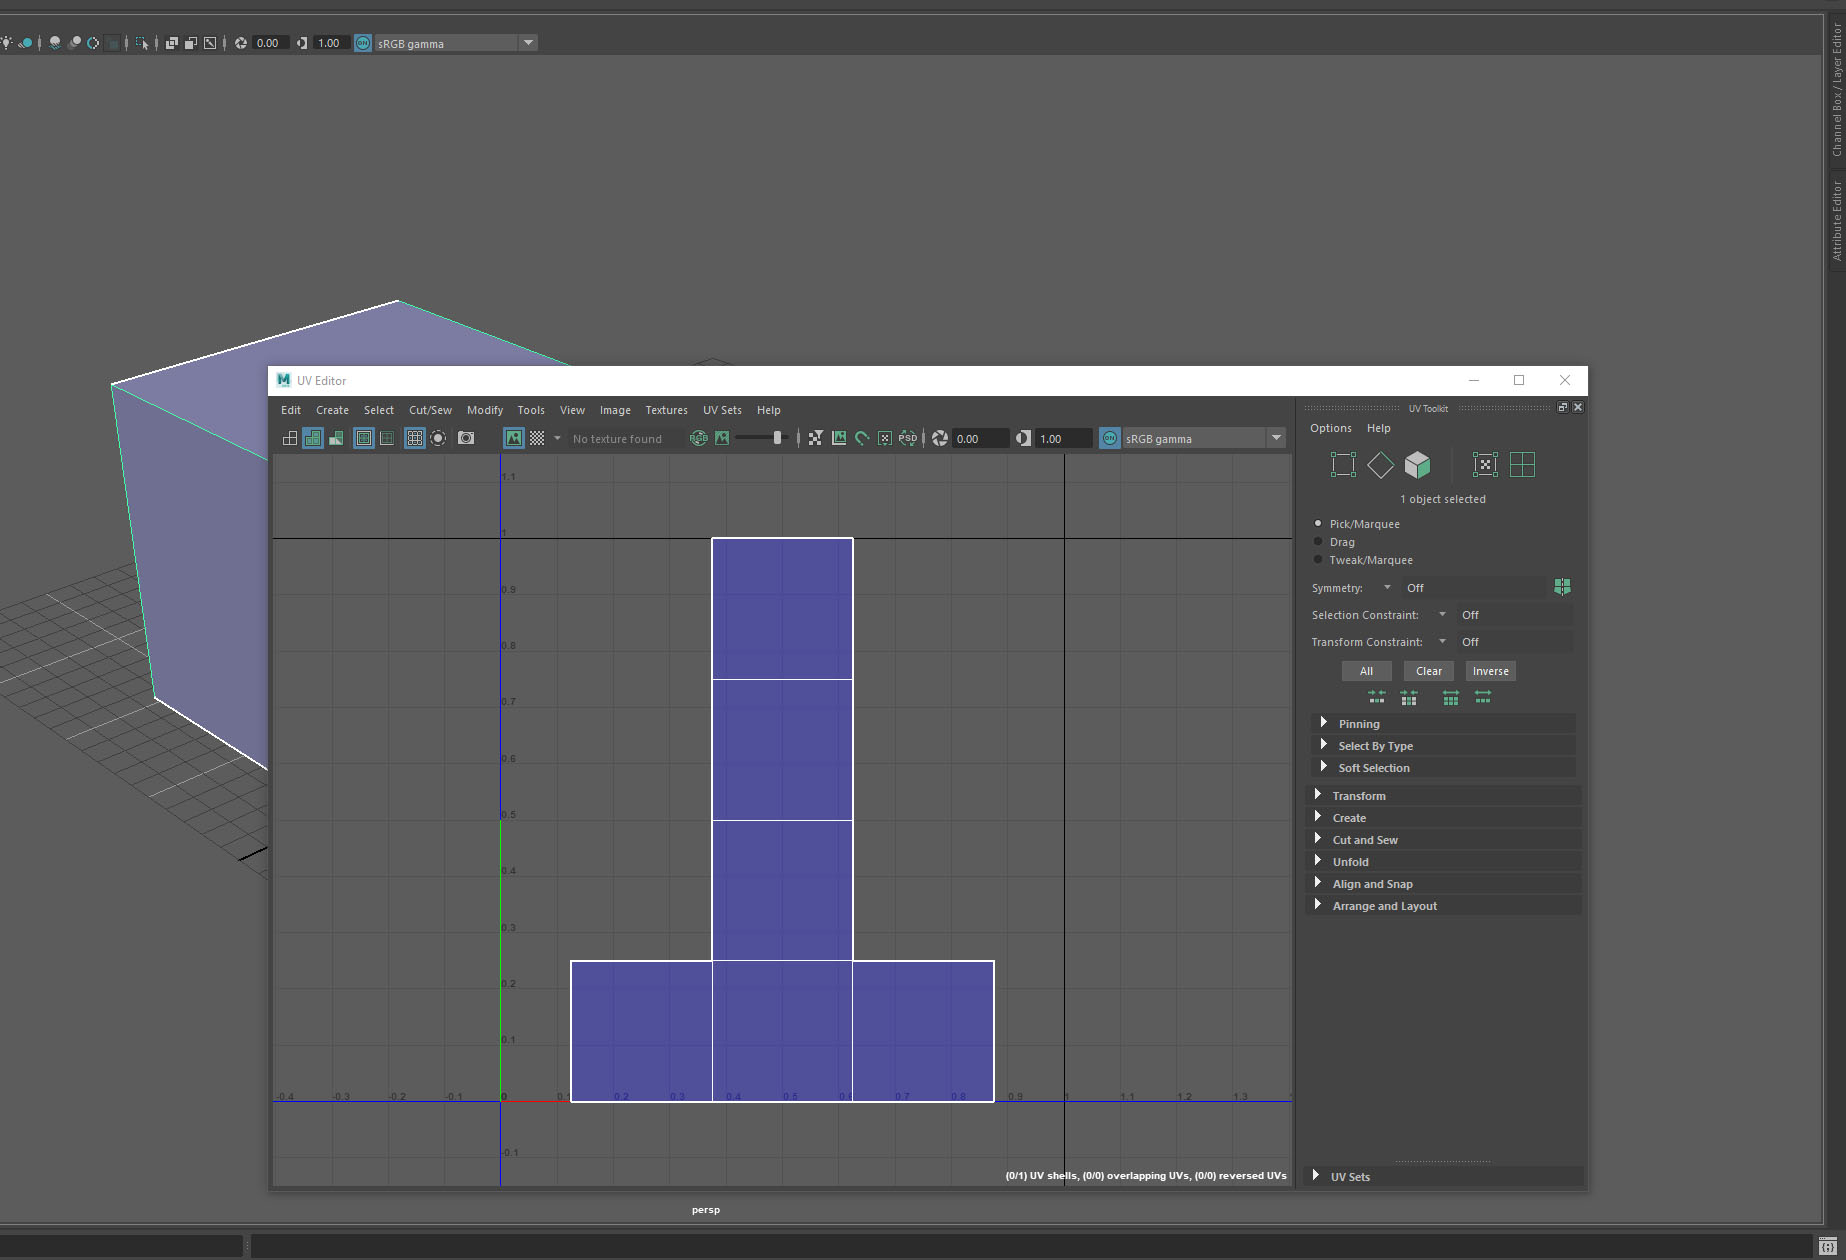This screenshot has height=1260, width=1846.
Task: Open the Textures menu
Action: (x=666, y=410)
